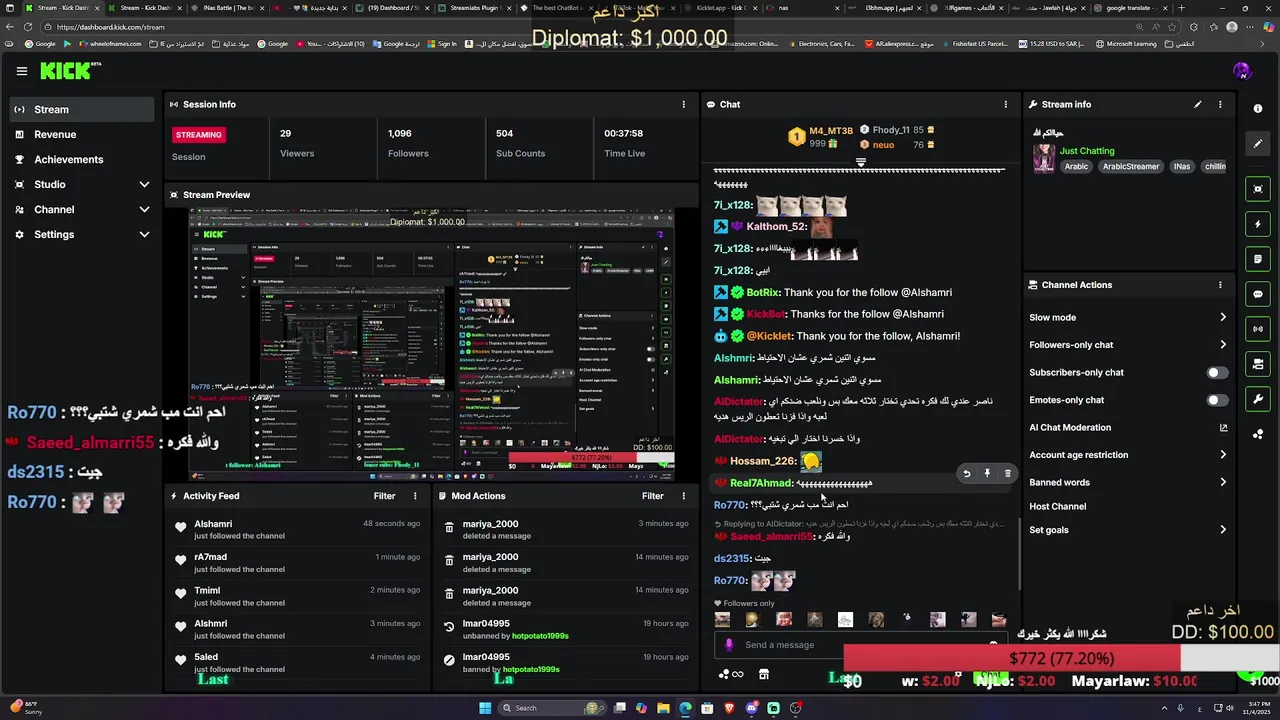This screenshot has height=720, width=1280.
Task: Click the broadcast signal icon in right rail
Action: point(1258,329)
